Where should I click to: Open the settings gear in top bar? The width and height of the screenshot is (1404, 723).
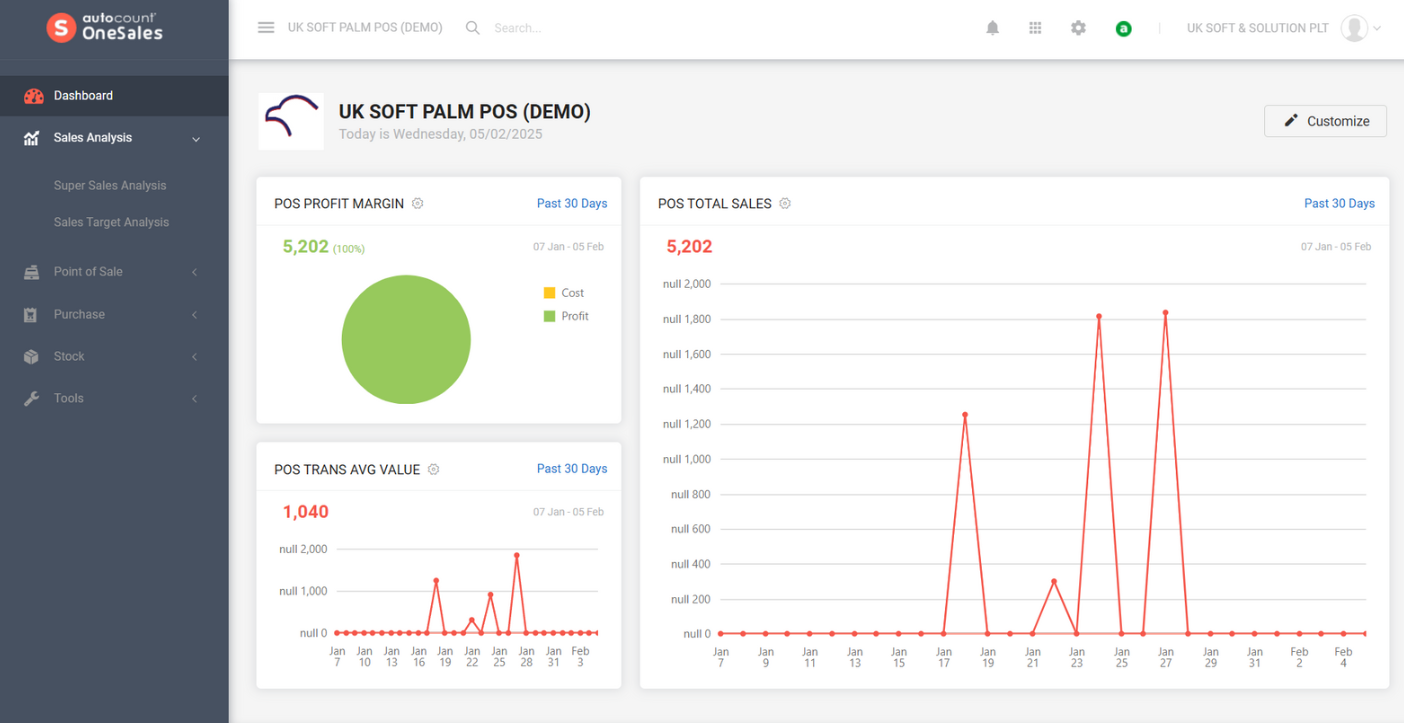(x=1078, y=28)
